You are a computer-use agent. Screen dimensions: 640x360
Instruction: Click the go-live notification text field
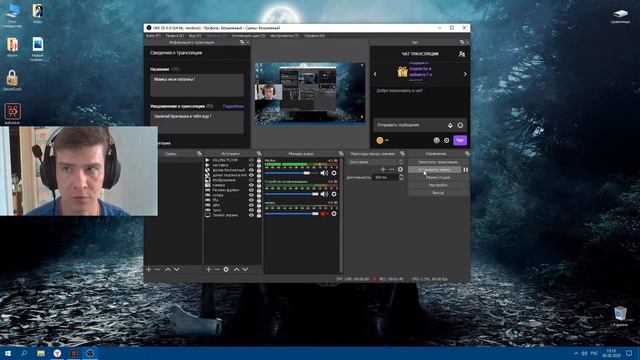[197, 122]
